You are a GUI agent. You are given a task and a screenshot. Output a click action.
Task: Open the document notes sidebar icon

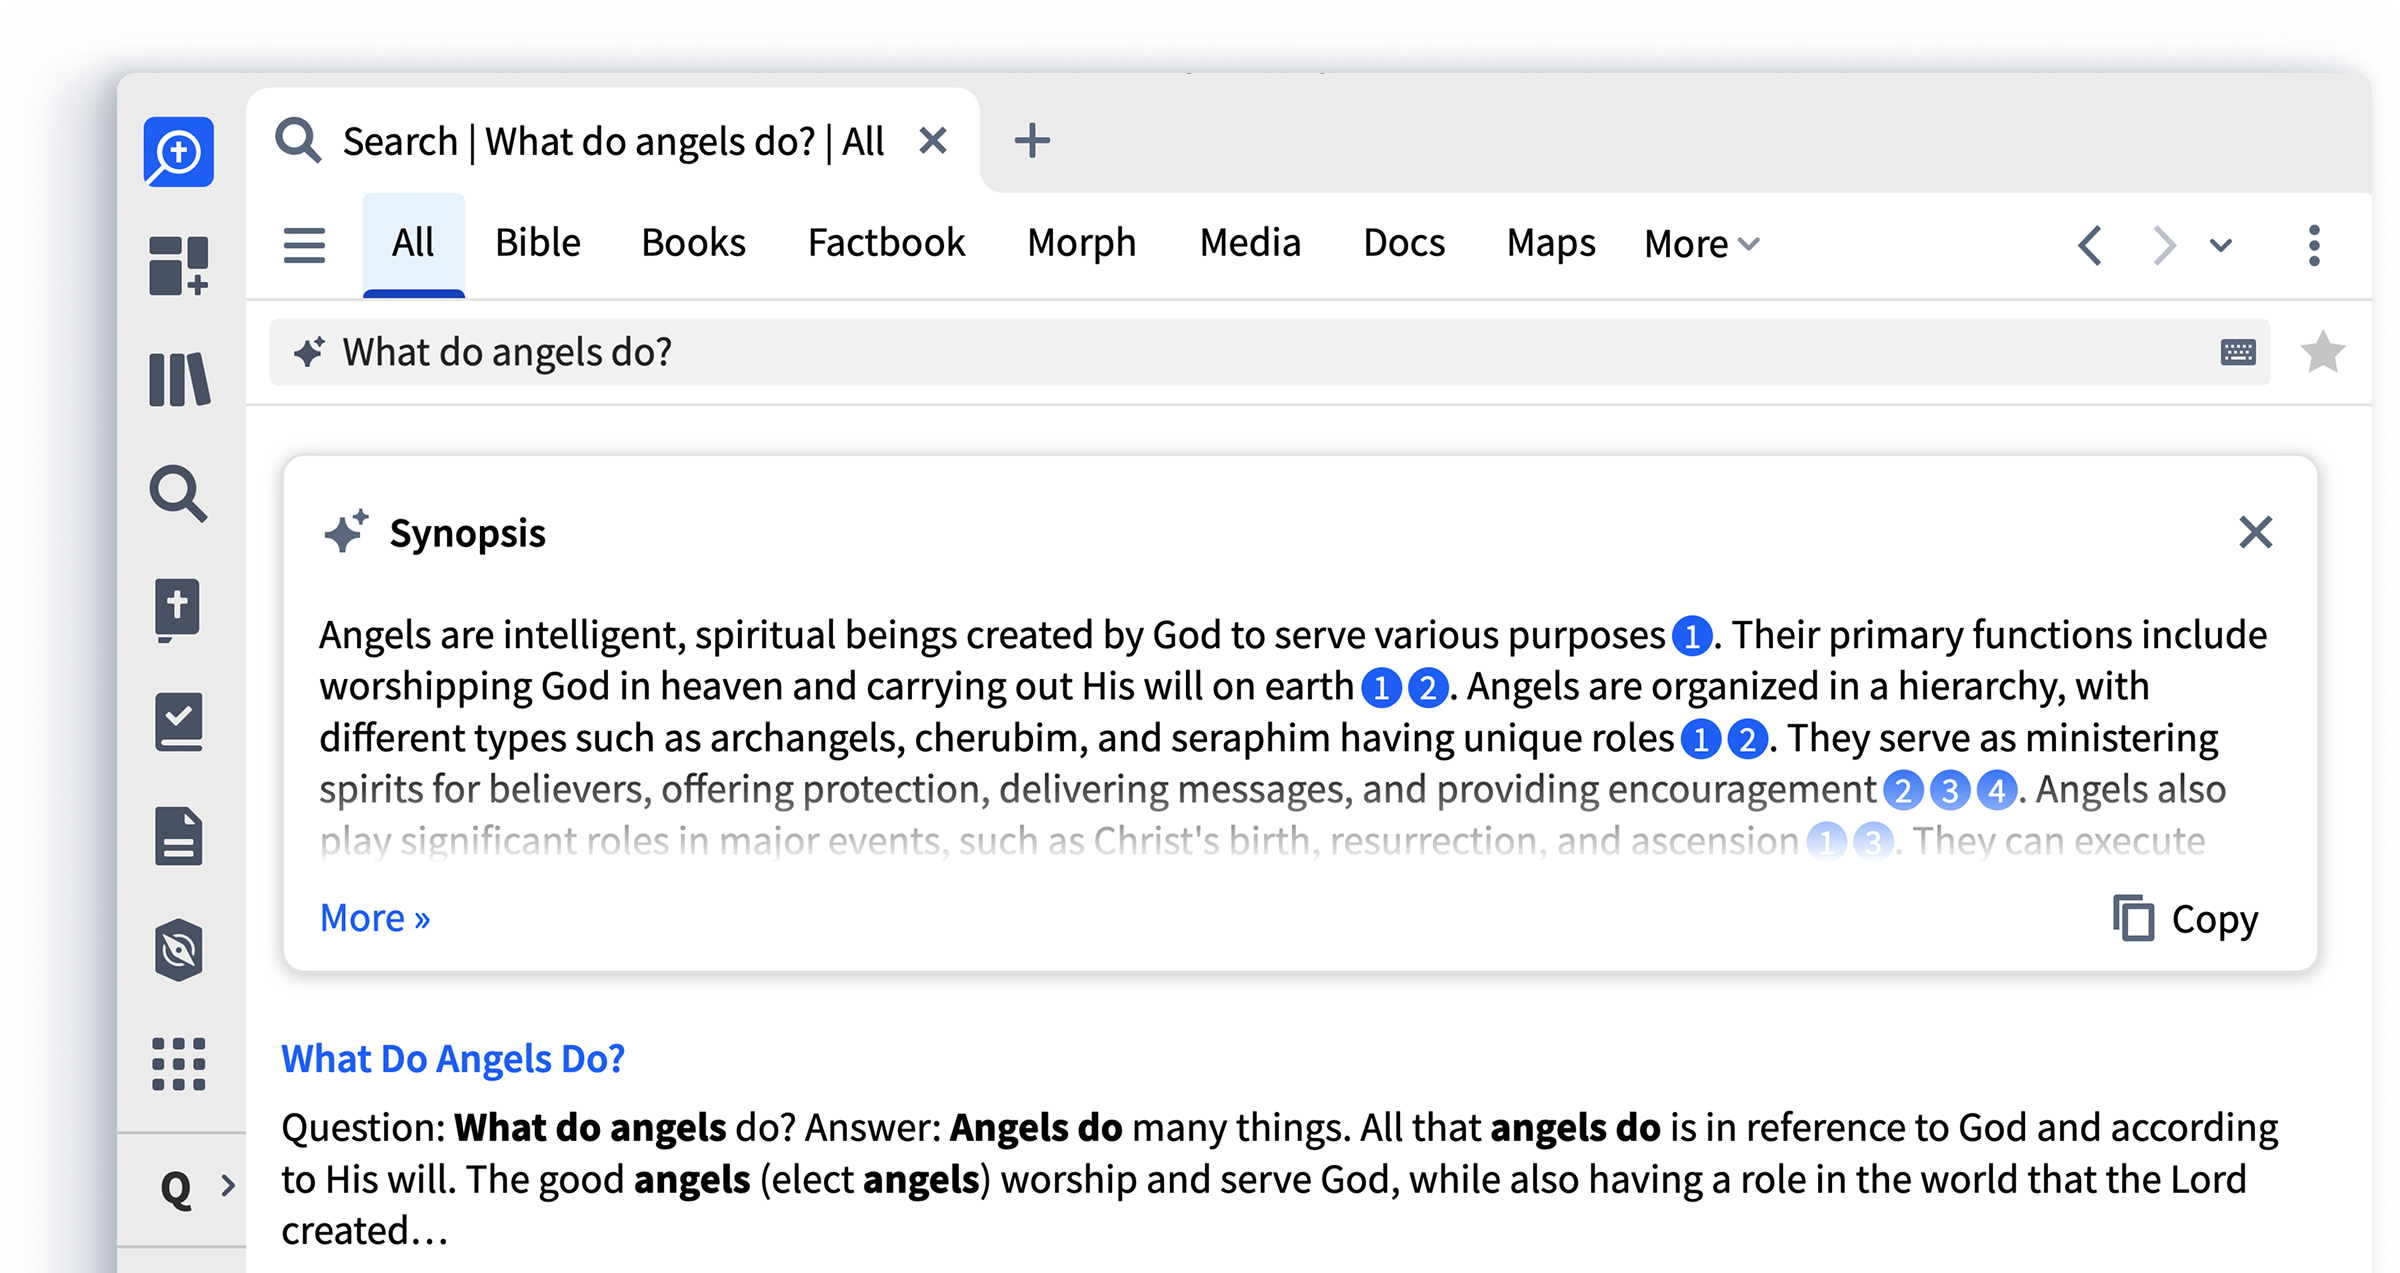click(179, 836)
